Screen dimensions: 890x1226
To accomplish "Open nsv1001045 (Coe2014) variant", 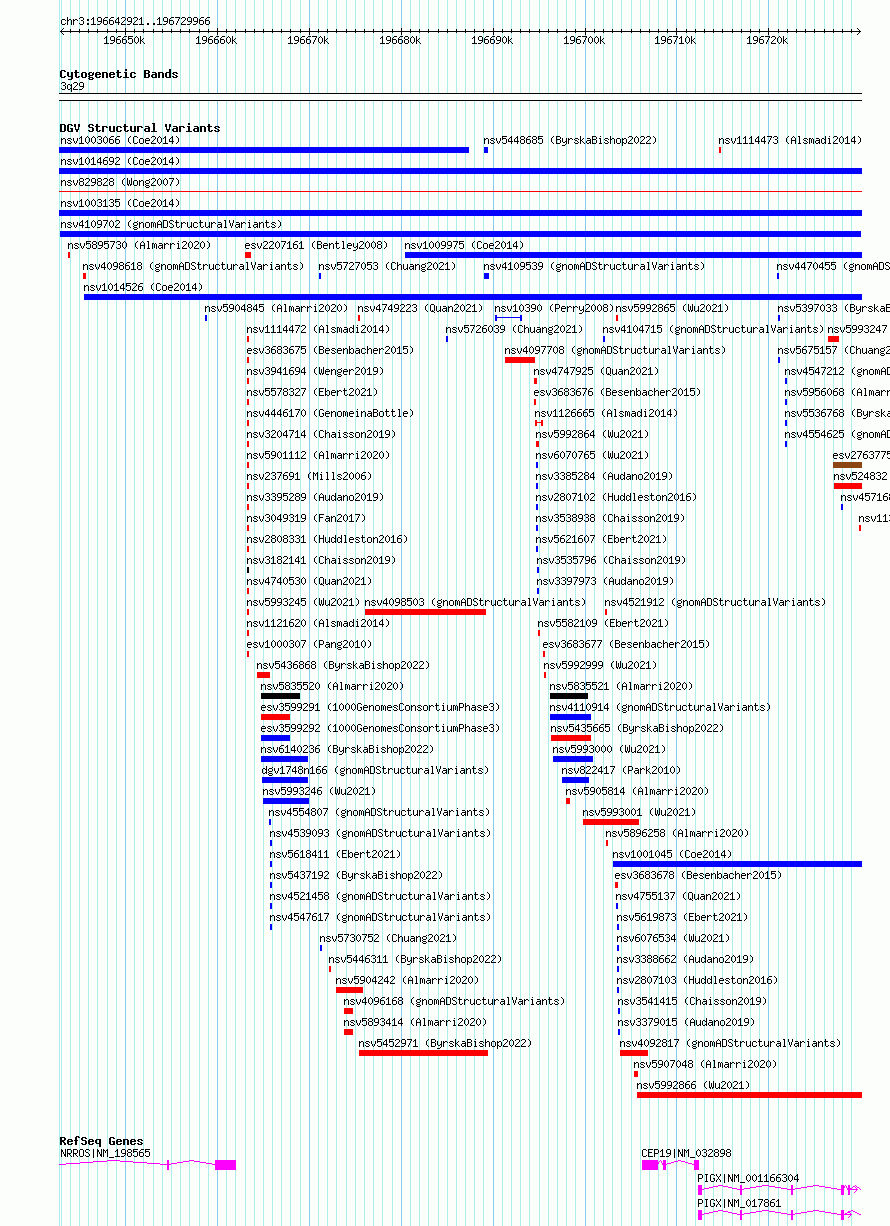I will pyautogui.click(x=672, y=855).
